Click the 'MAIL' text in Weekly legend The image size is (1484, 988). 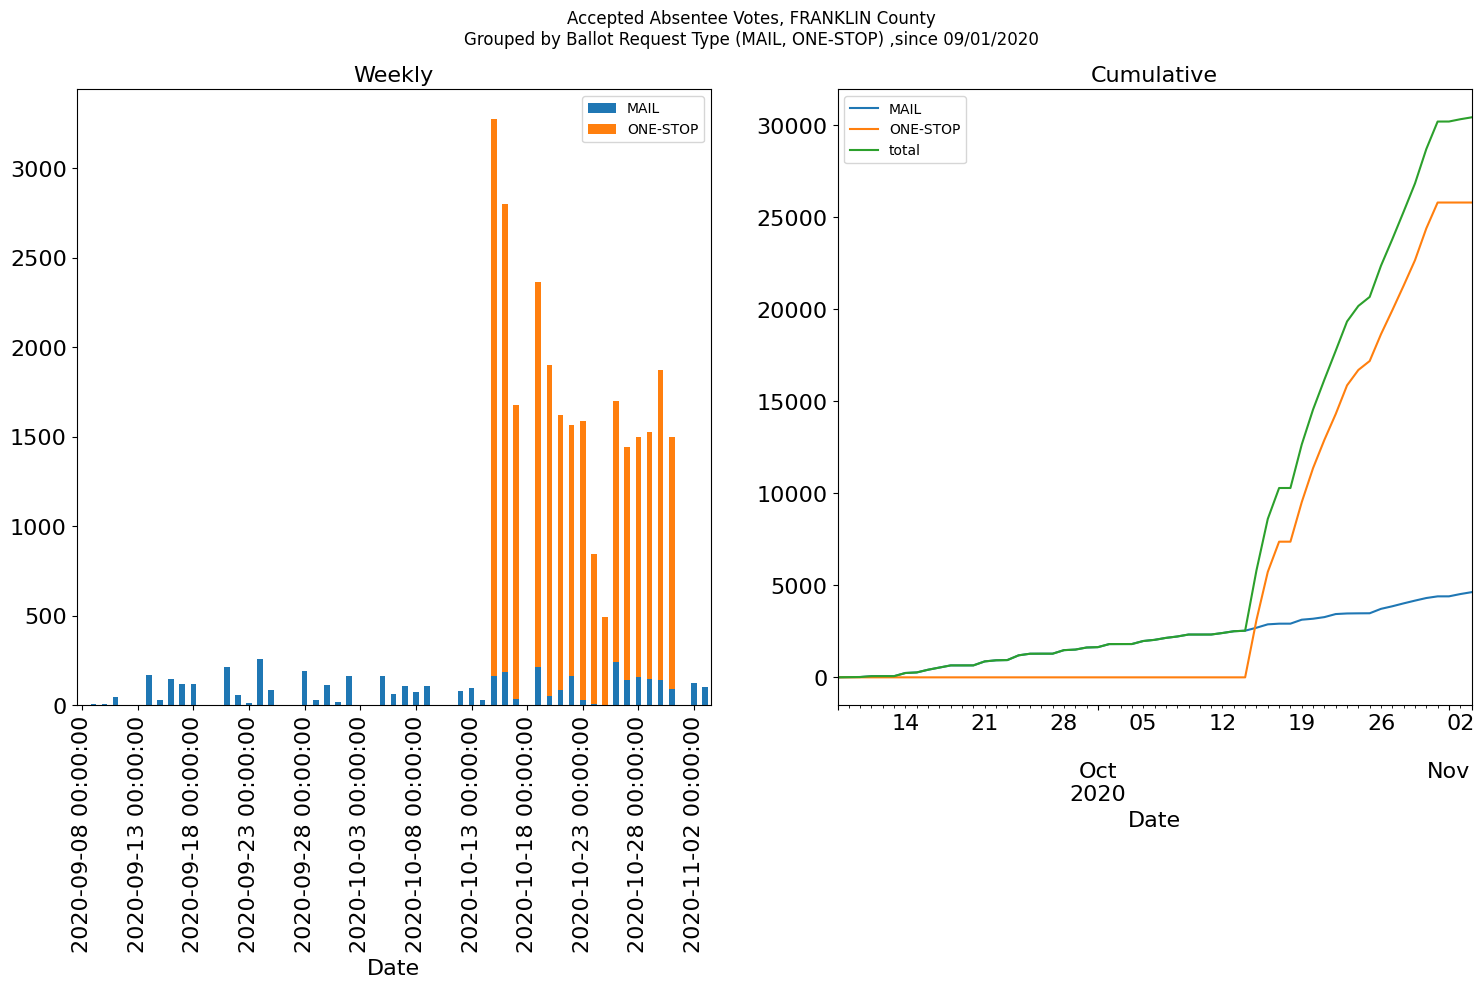point(643,109)
